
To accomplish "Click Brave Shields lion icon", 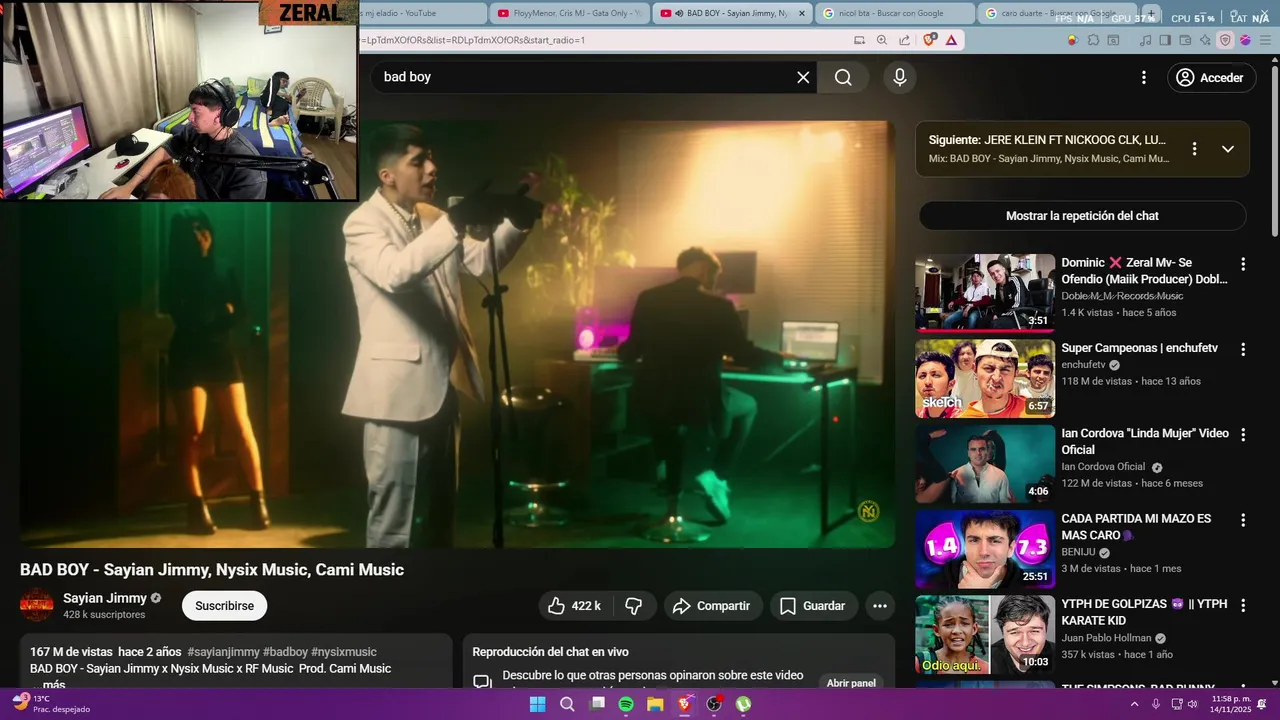I will click(x=930, y=40).
